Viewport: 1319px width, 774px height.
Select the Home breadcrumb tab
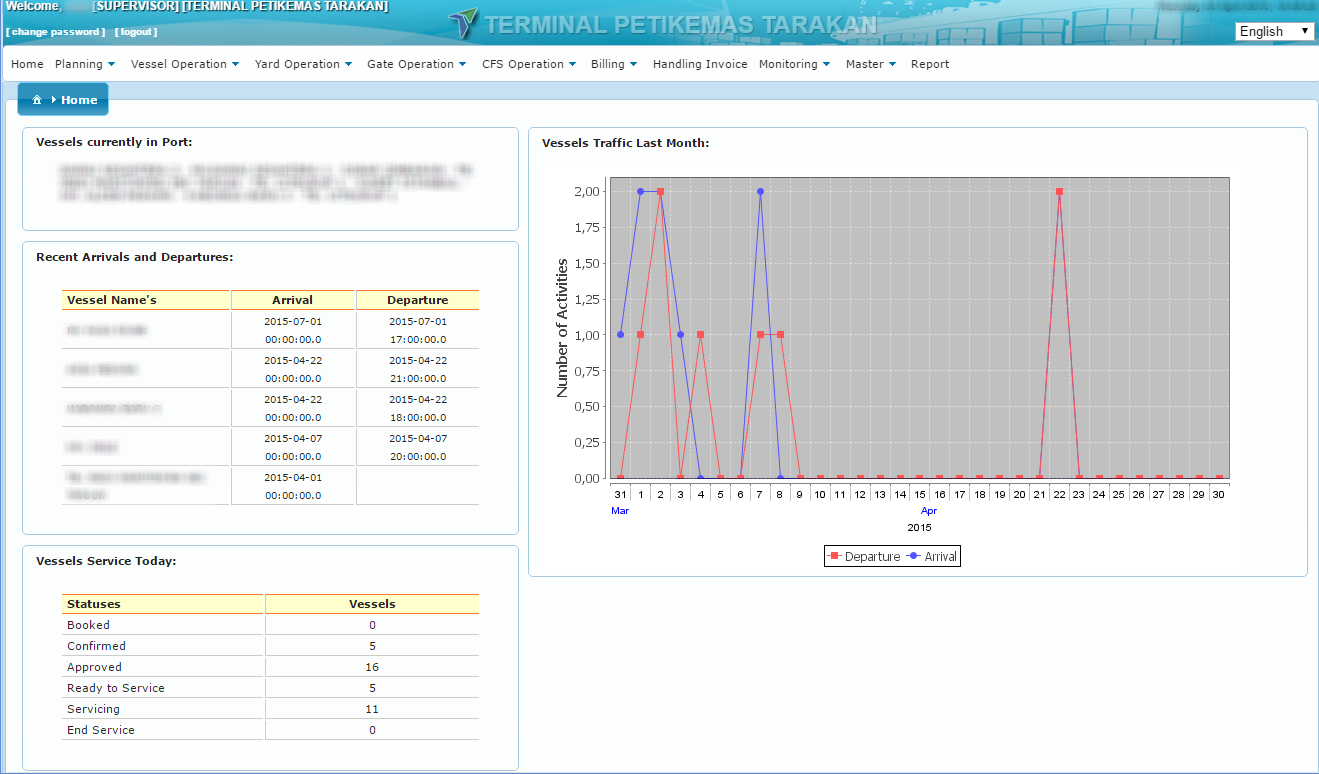coord(63,100)
